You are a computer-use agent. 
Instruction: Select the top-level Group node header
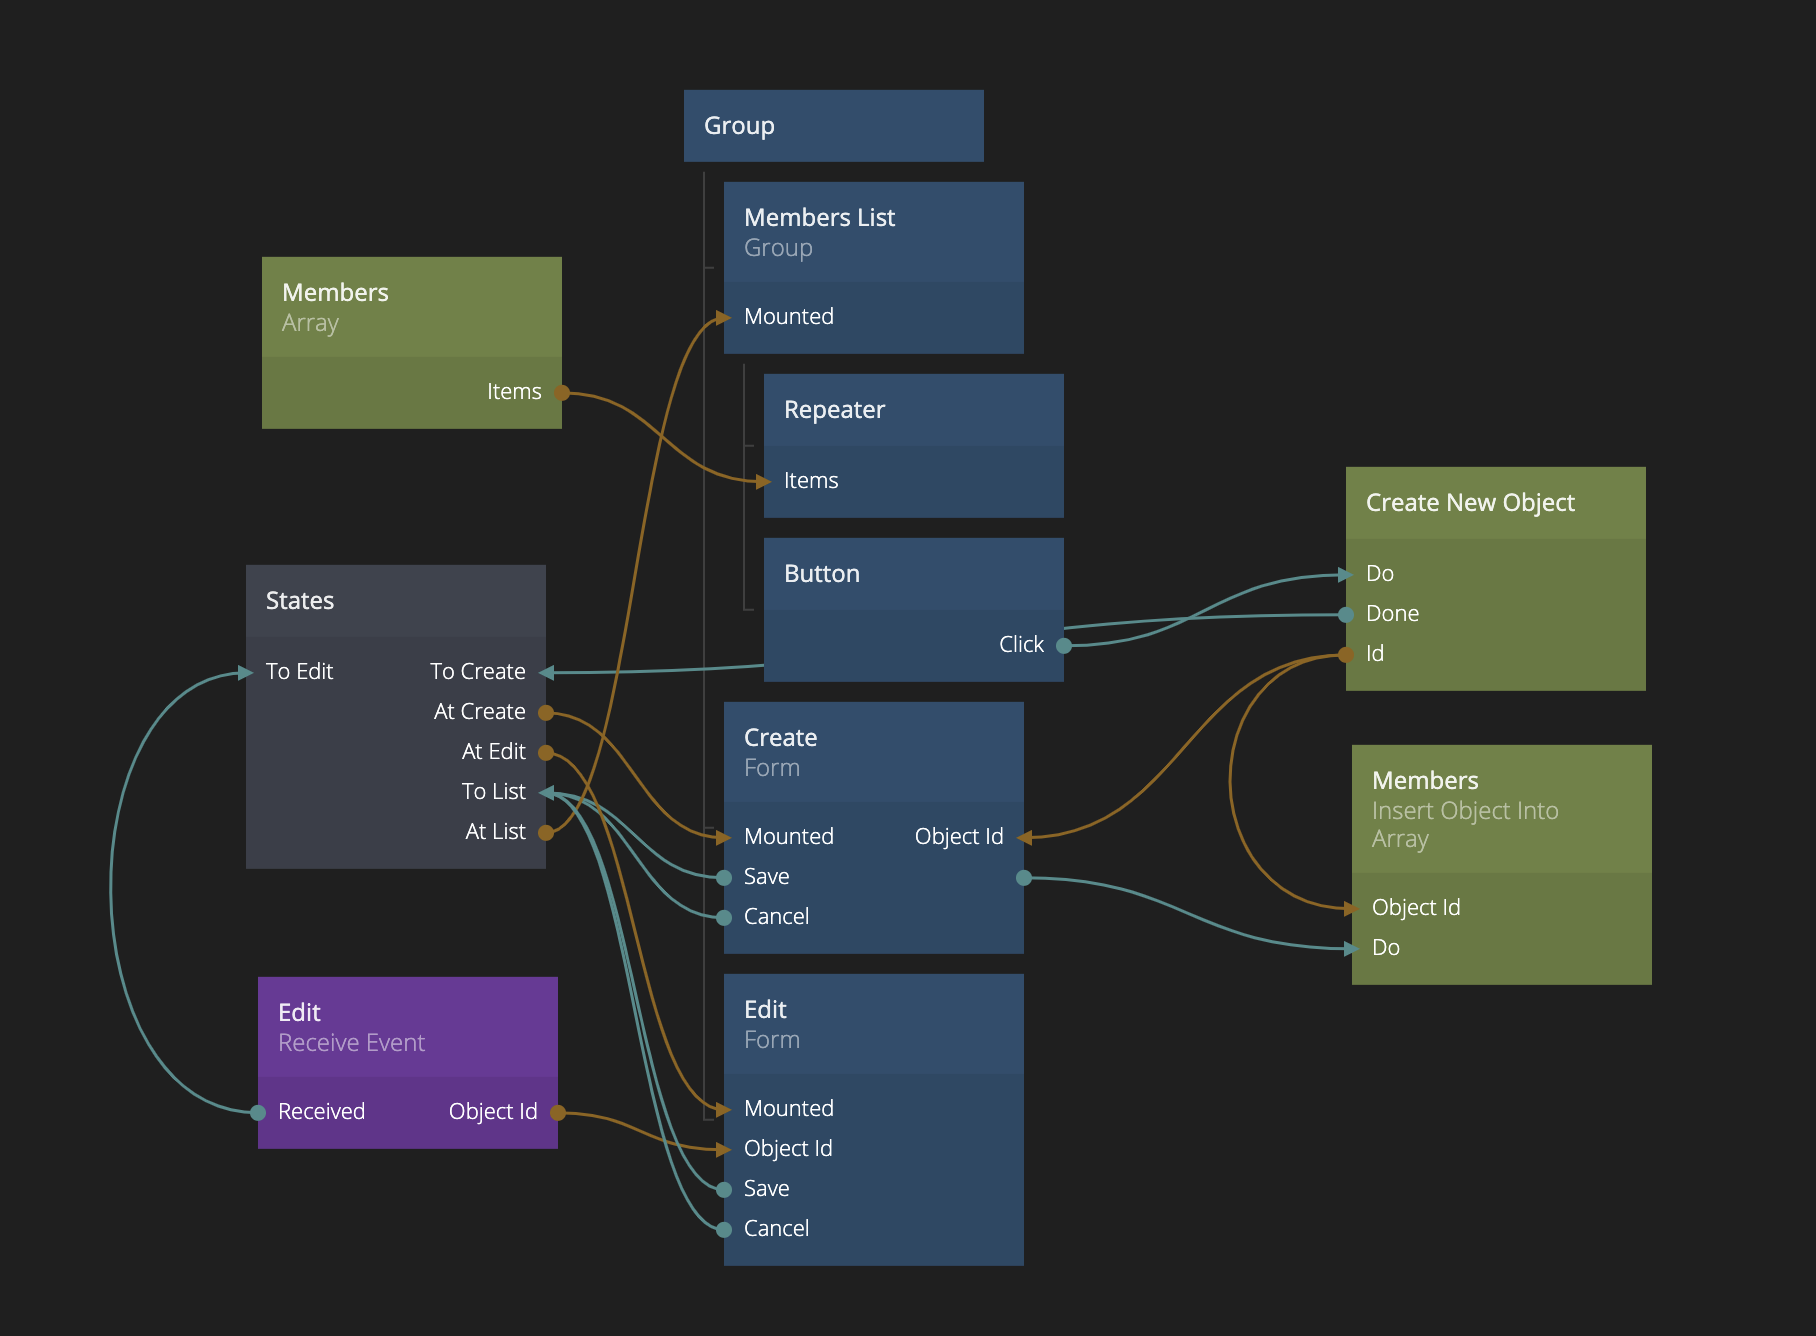(833, 126)
